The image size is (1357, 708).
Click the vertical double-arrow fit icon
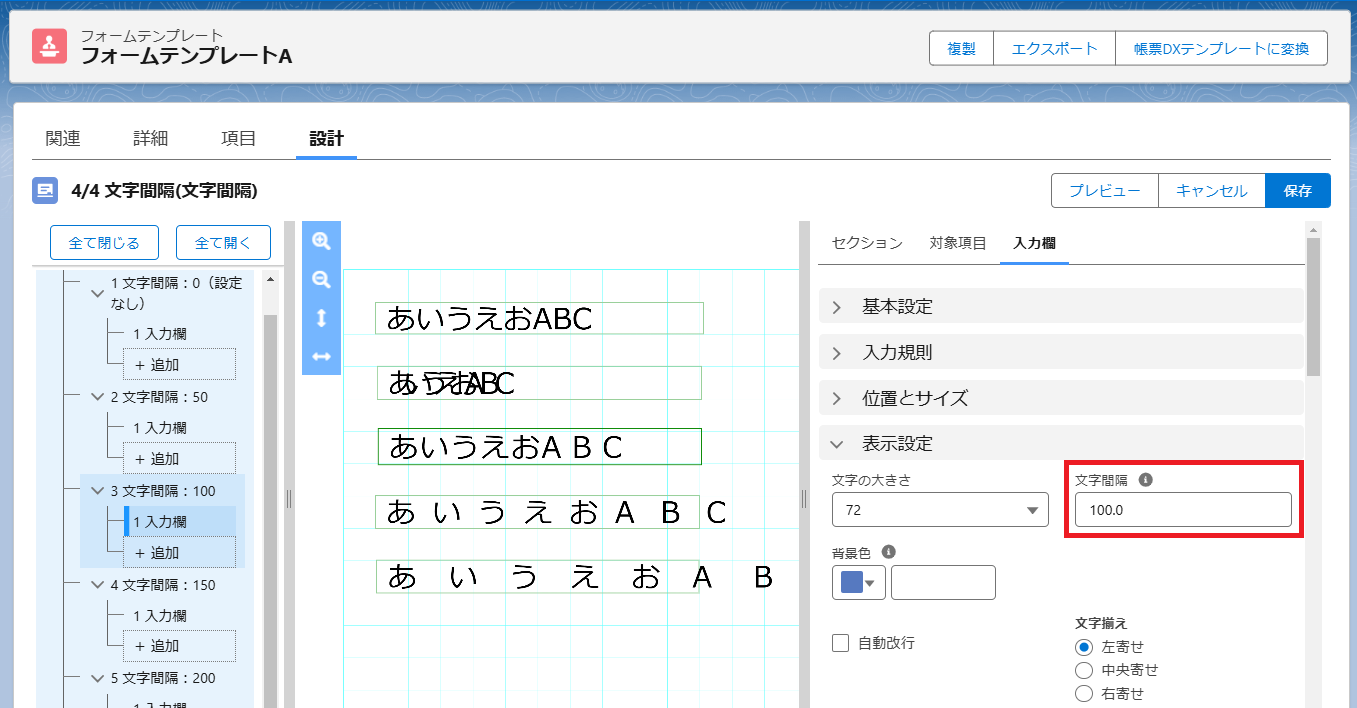321,318
